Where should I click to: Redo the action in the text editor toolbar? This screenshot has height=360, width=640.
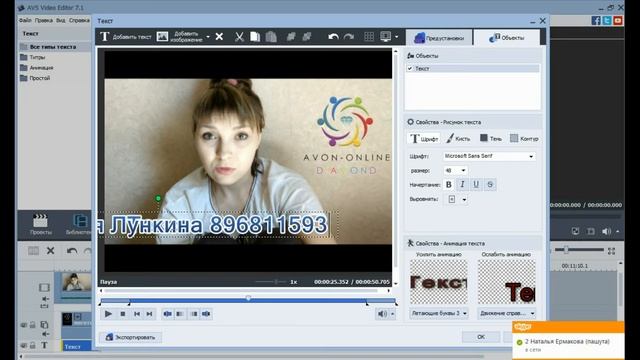coord(349,37)
